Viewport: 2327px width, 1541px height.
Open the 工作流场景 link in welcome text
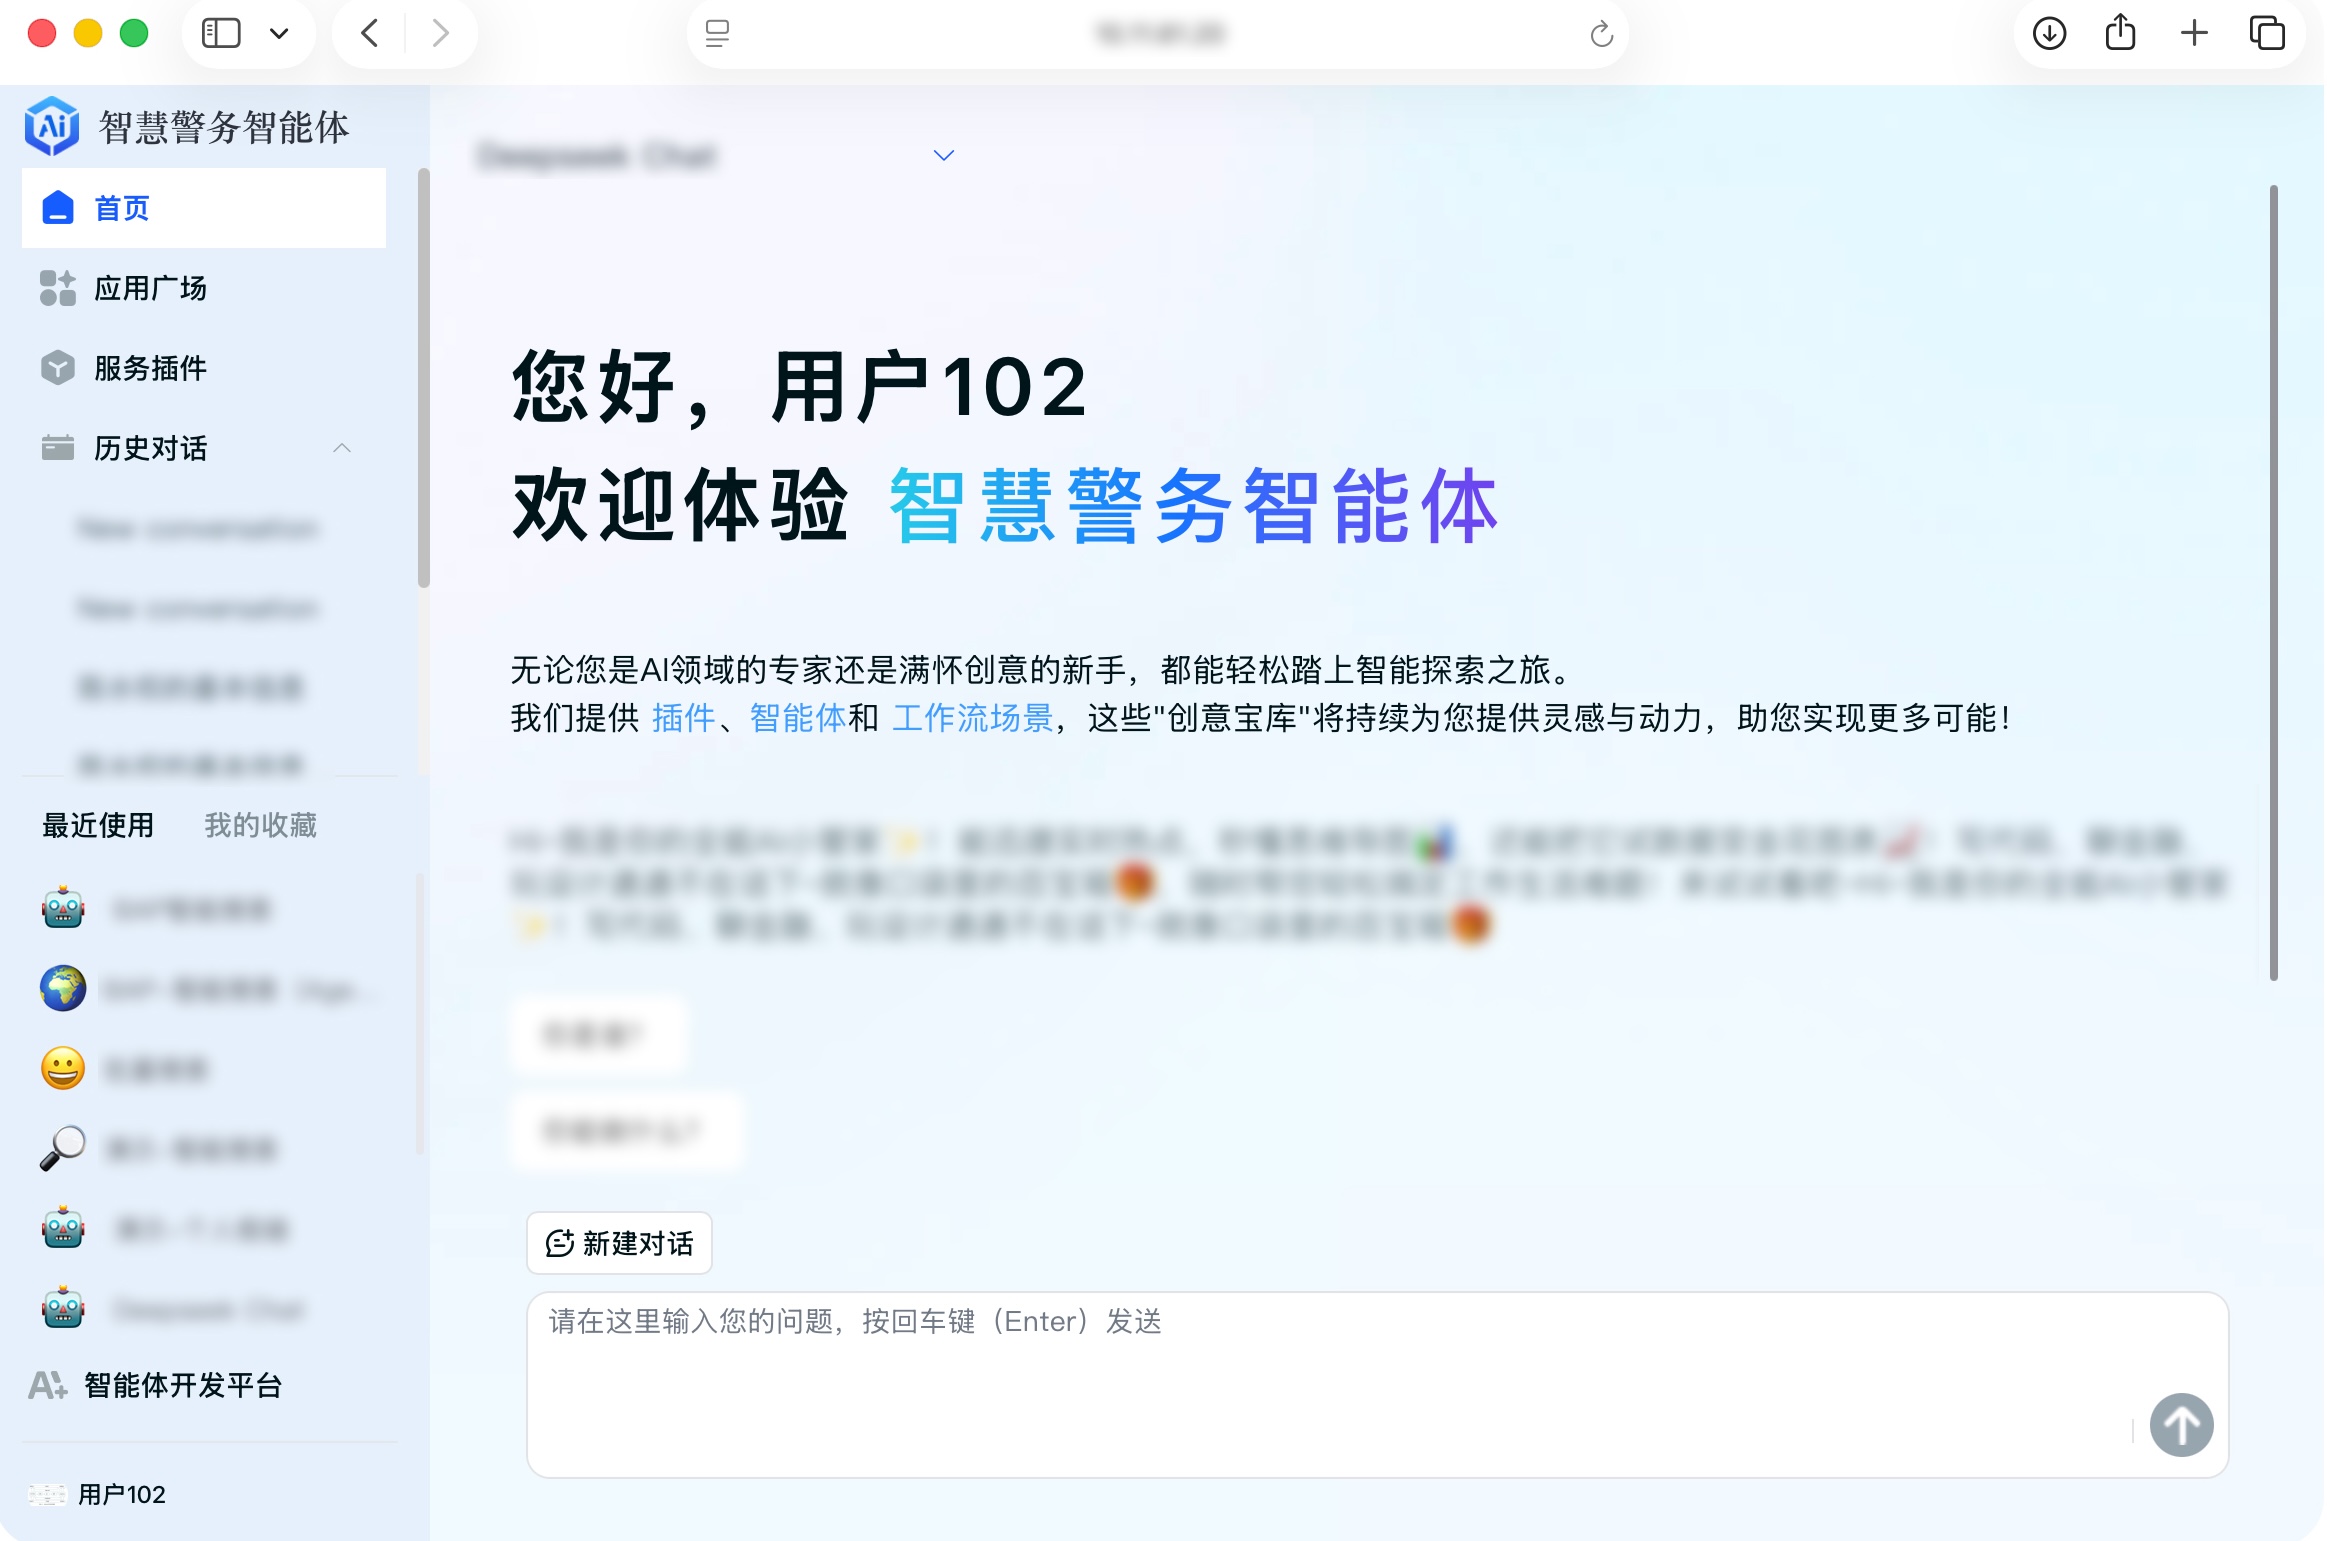click(x=973, y=717)
